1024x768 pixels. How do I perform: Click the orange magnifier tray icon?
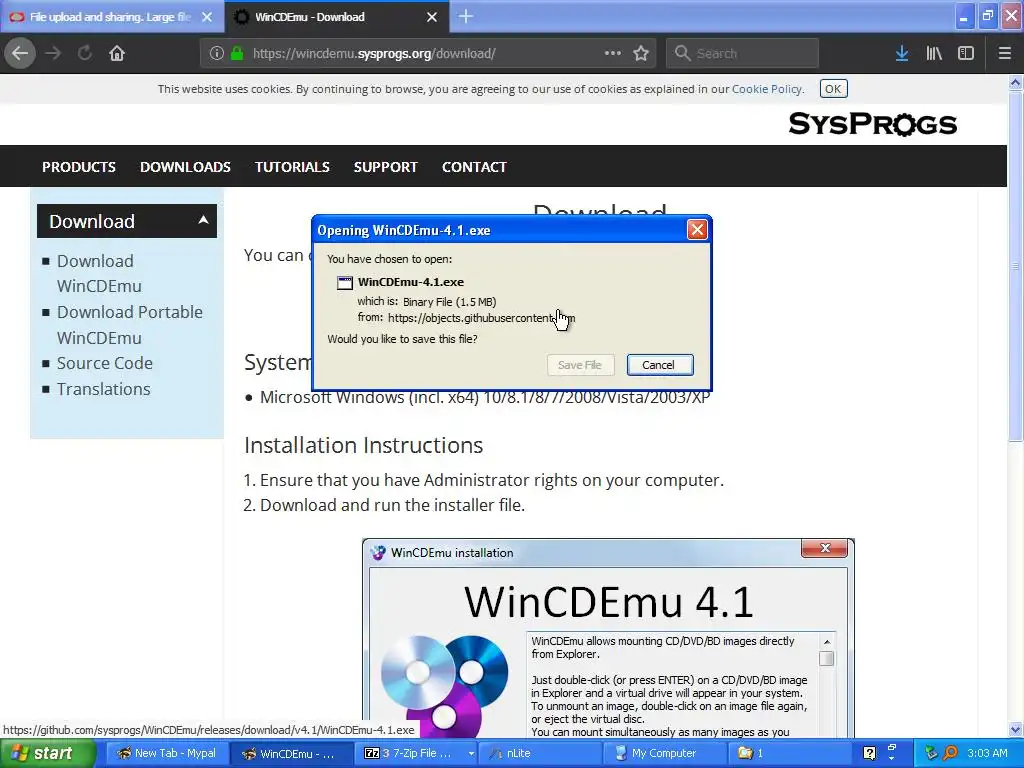click(950, 754)
